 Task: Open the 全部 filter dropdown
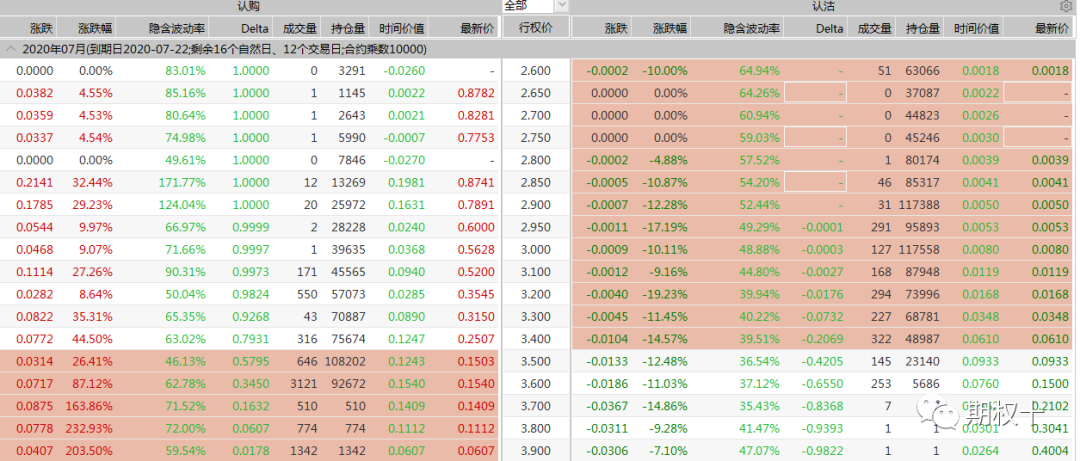561,6
